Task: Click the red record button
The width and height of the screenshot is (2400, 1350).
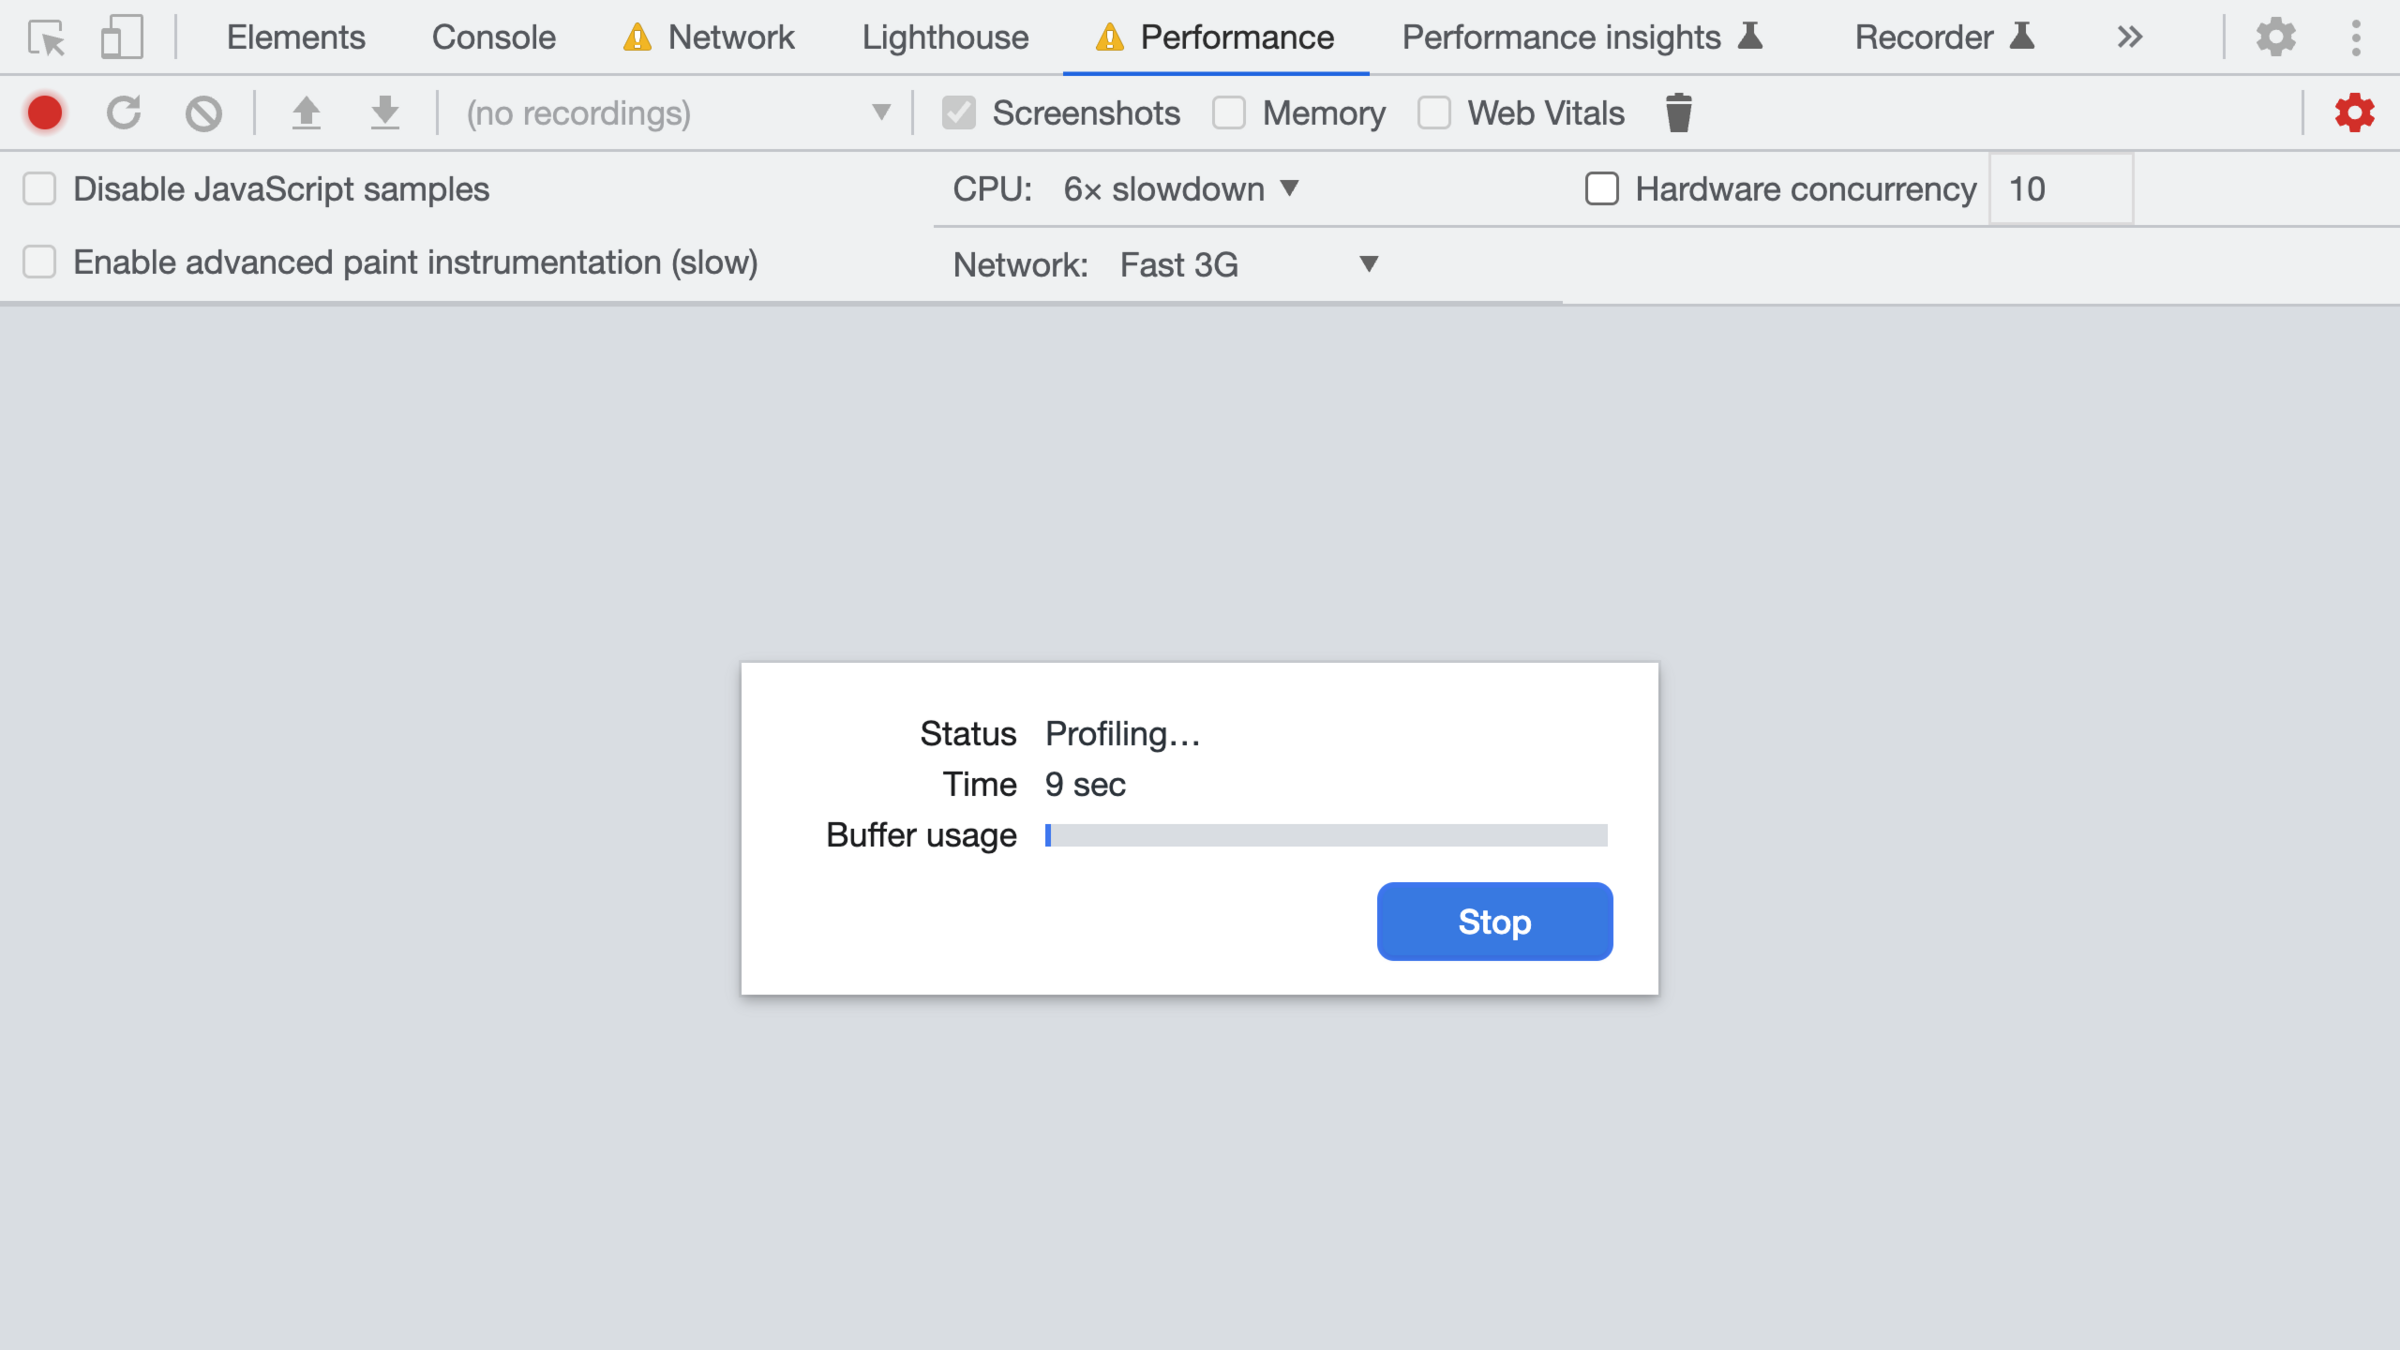Action: (x=45, y=113)
